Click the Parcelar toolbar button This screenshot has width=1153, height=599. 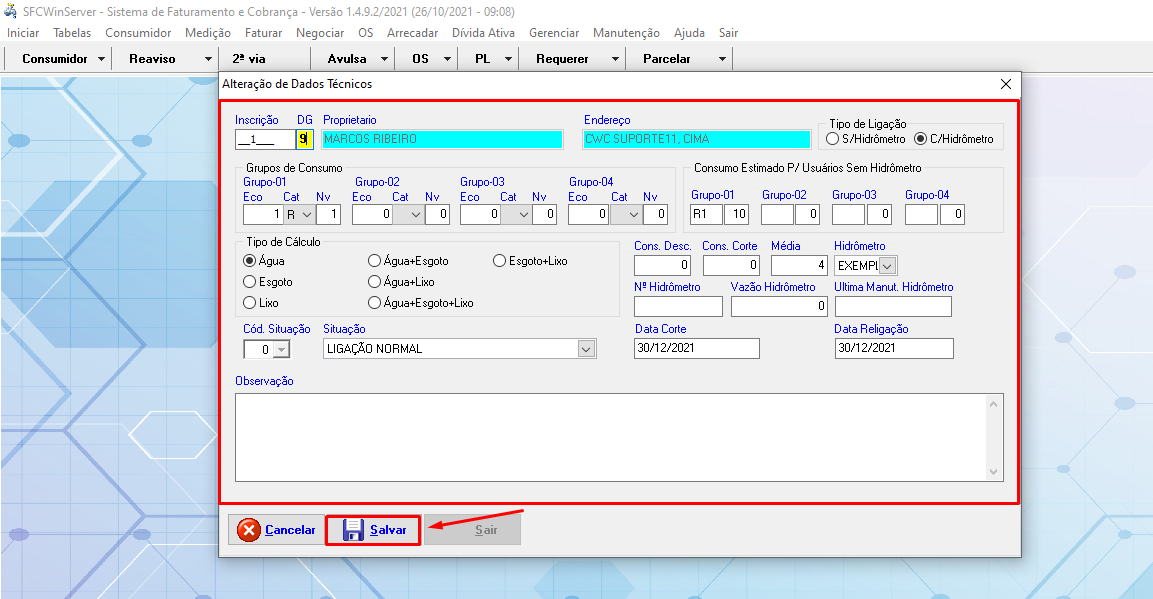tap(667, 59)
